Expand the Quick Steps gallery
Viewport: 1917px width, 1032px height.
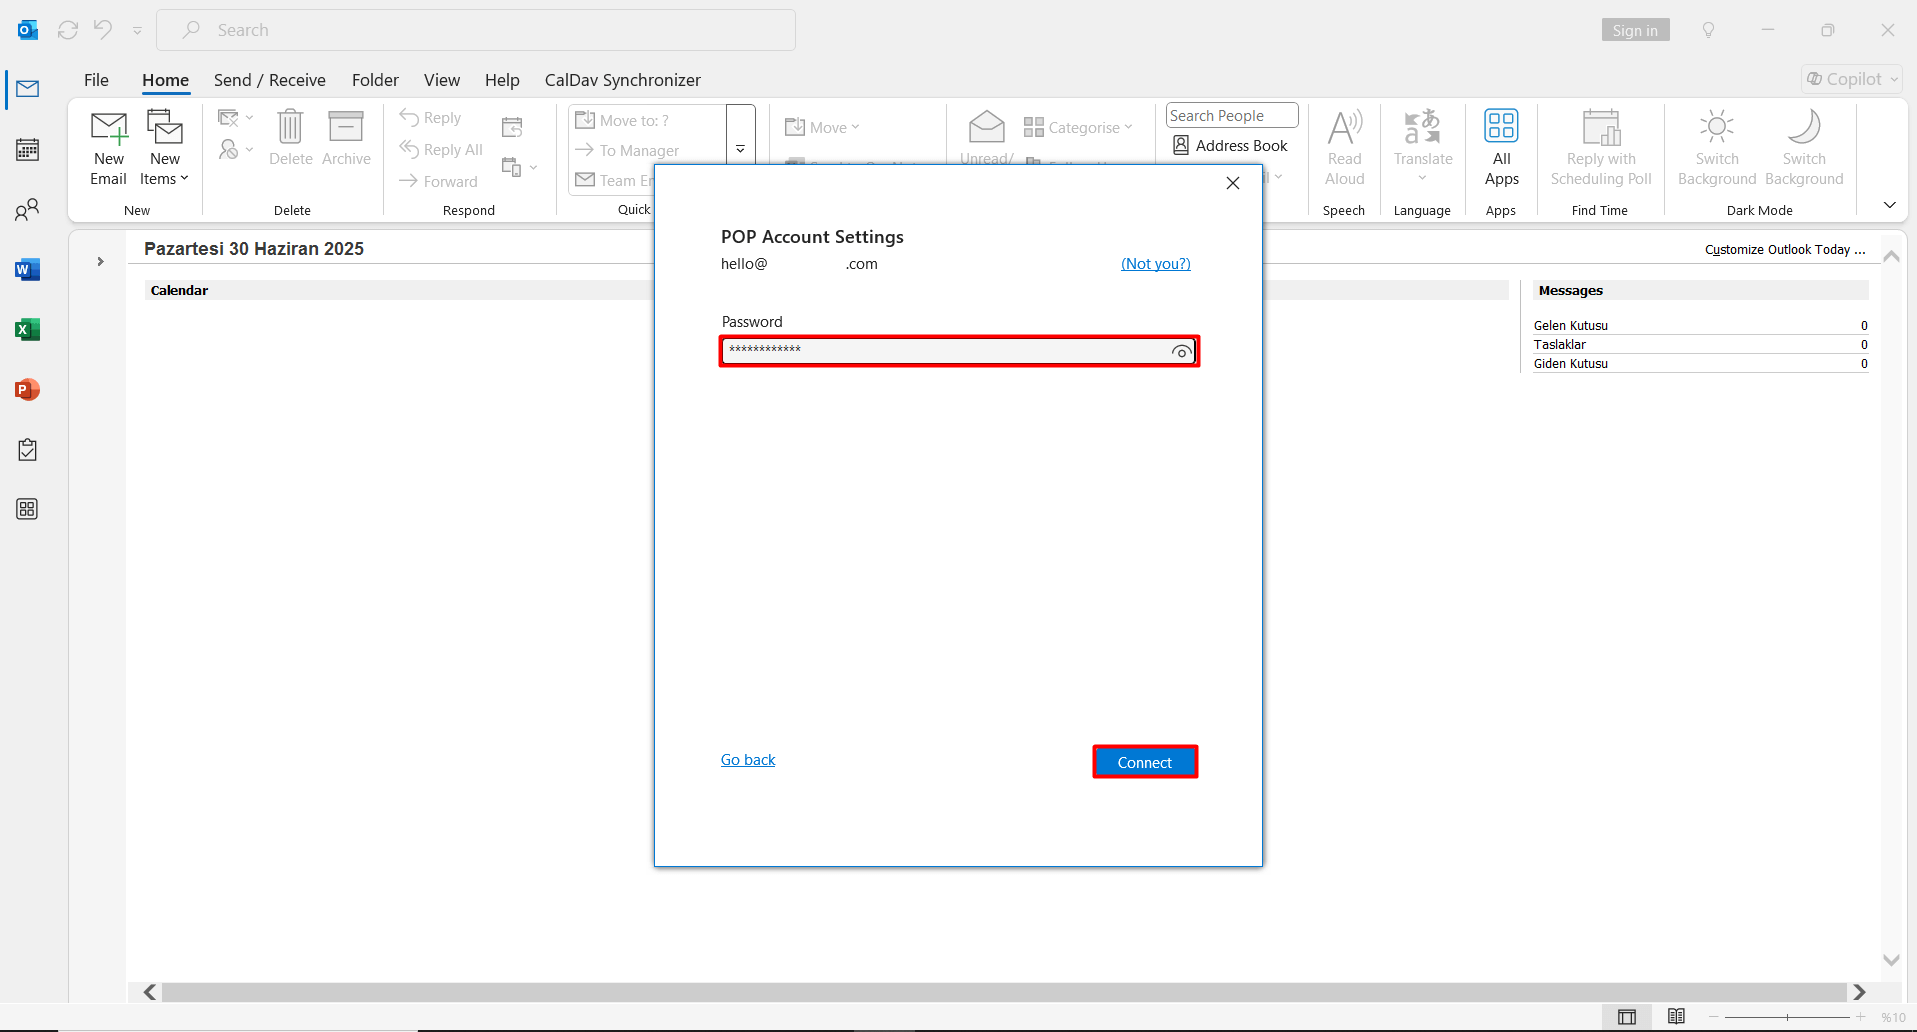pos(741,149)
